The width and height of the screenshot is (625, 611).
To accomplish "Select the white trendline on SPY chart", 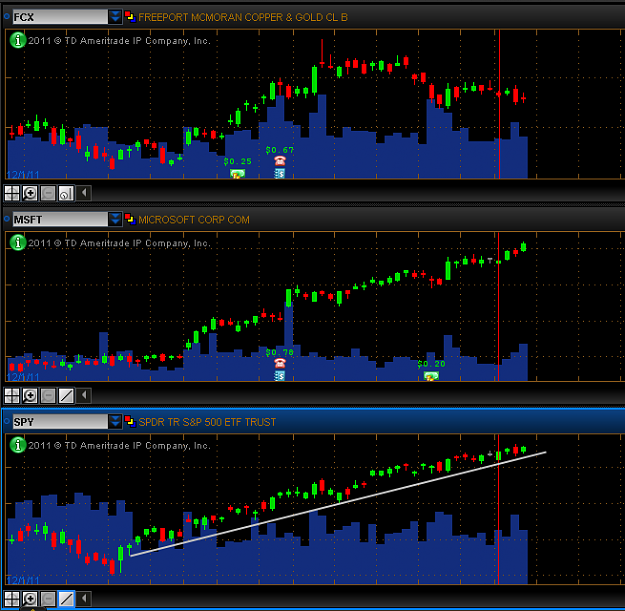I will [x=338, y=504].
